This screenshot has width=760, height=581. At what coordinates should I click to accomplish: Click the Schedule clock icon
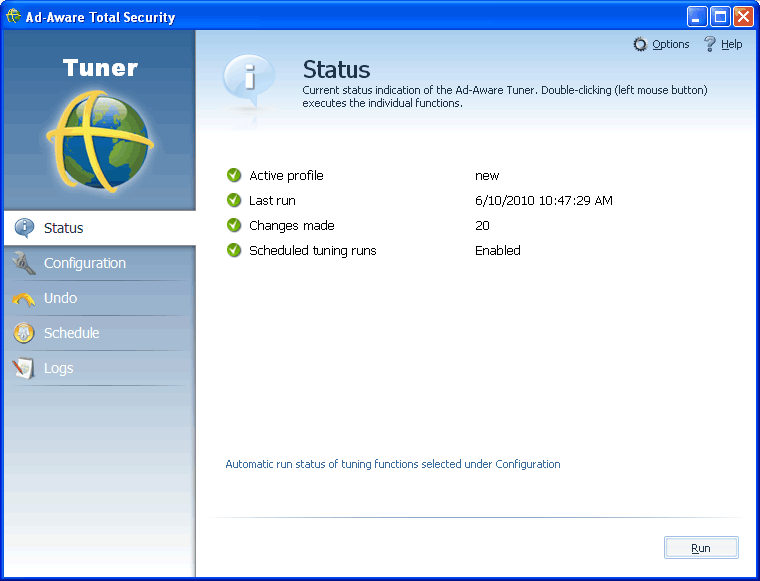[24, 333]
